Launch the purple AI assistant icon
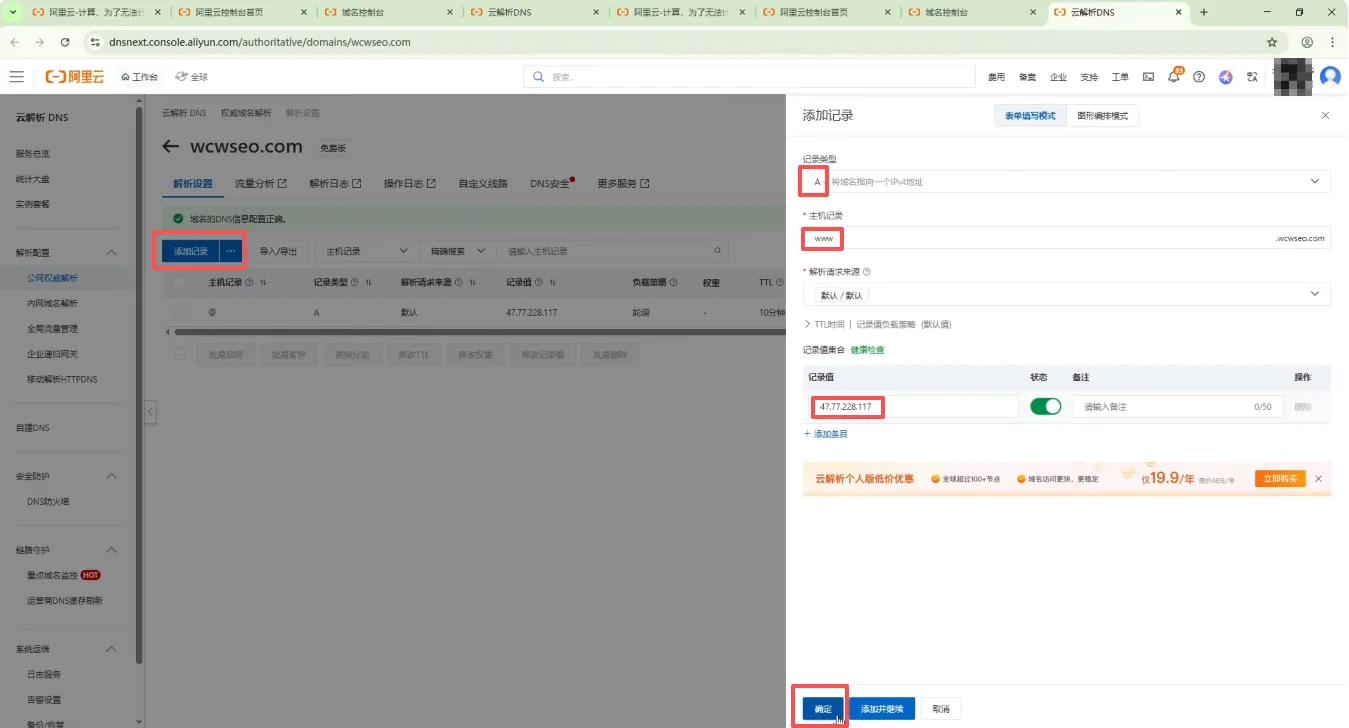 coord(1225,77)
